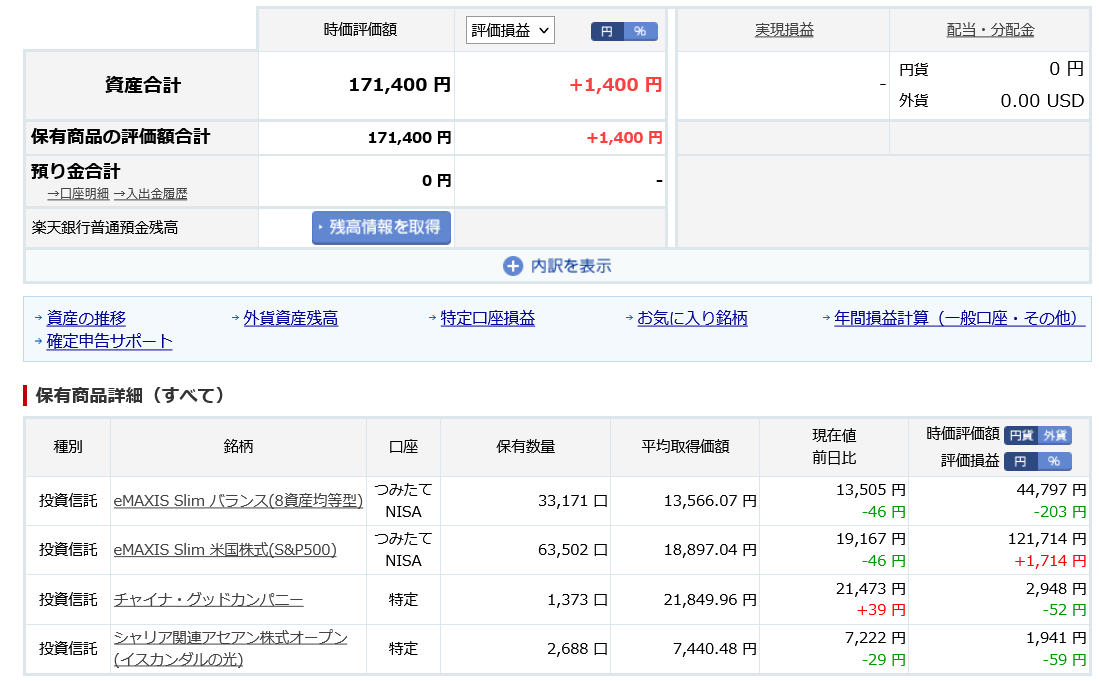Viewport: 1099px width, 681px height.
Task: Open 入出金履歴 link
Action: coord(150,194)
